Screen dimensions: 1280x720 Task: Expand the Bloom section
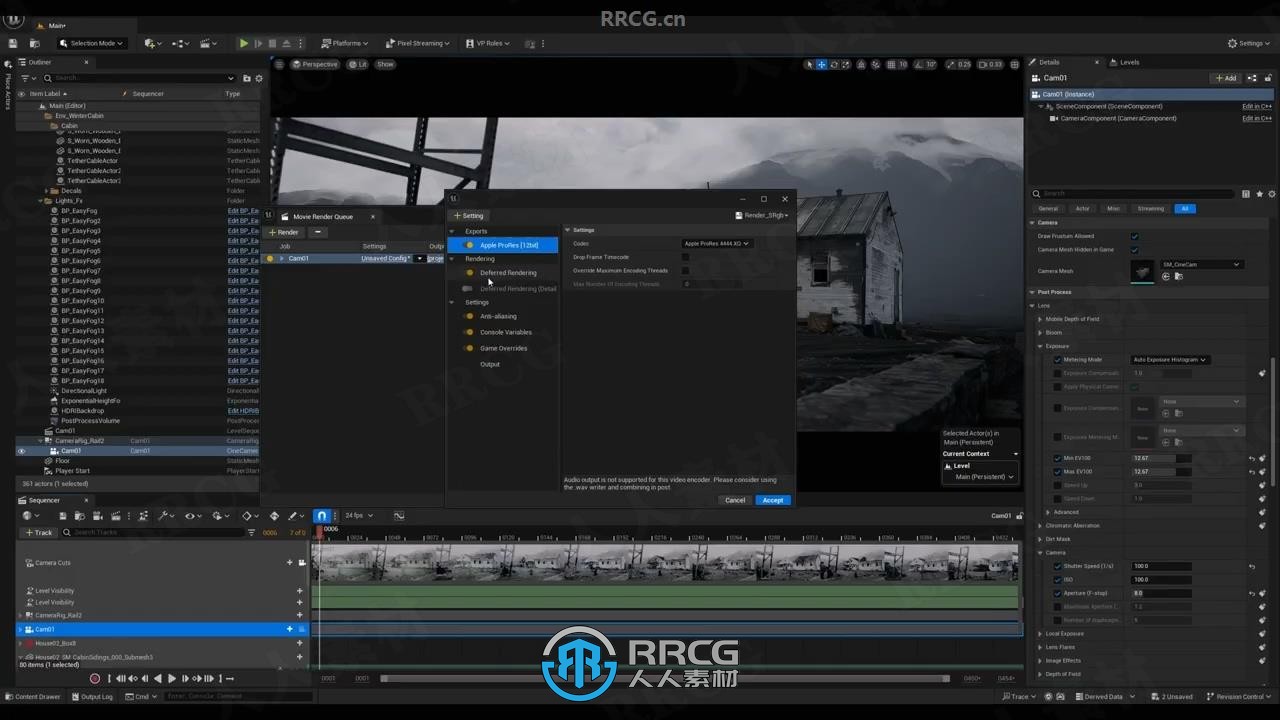coord(1040,332)
